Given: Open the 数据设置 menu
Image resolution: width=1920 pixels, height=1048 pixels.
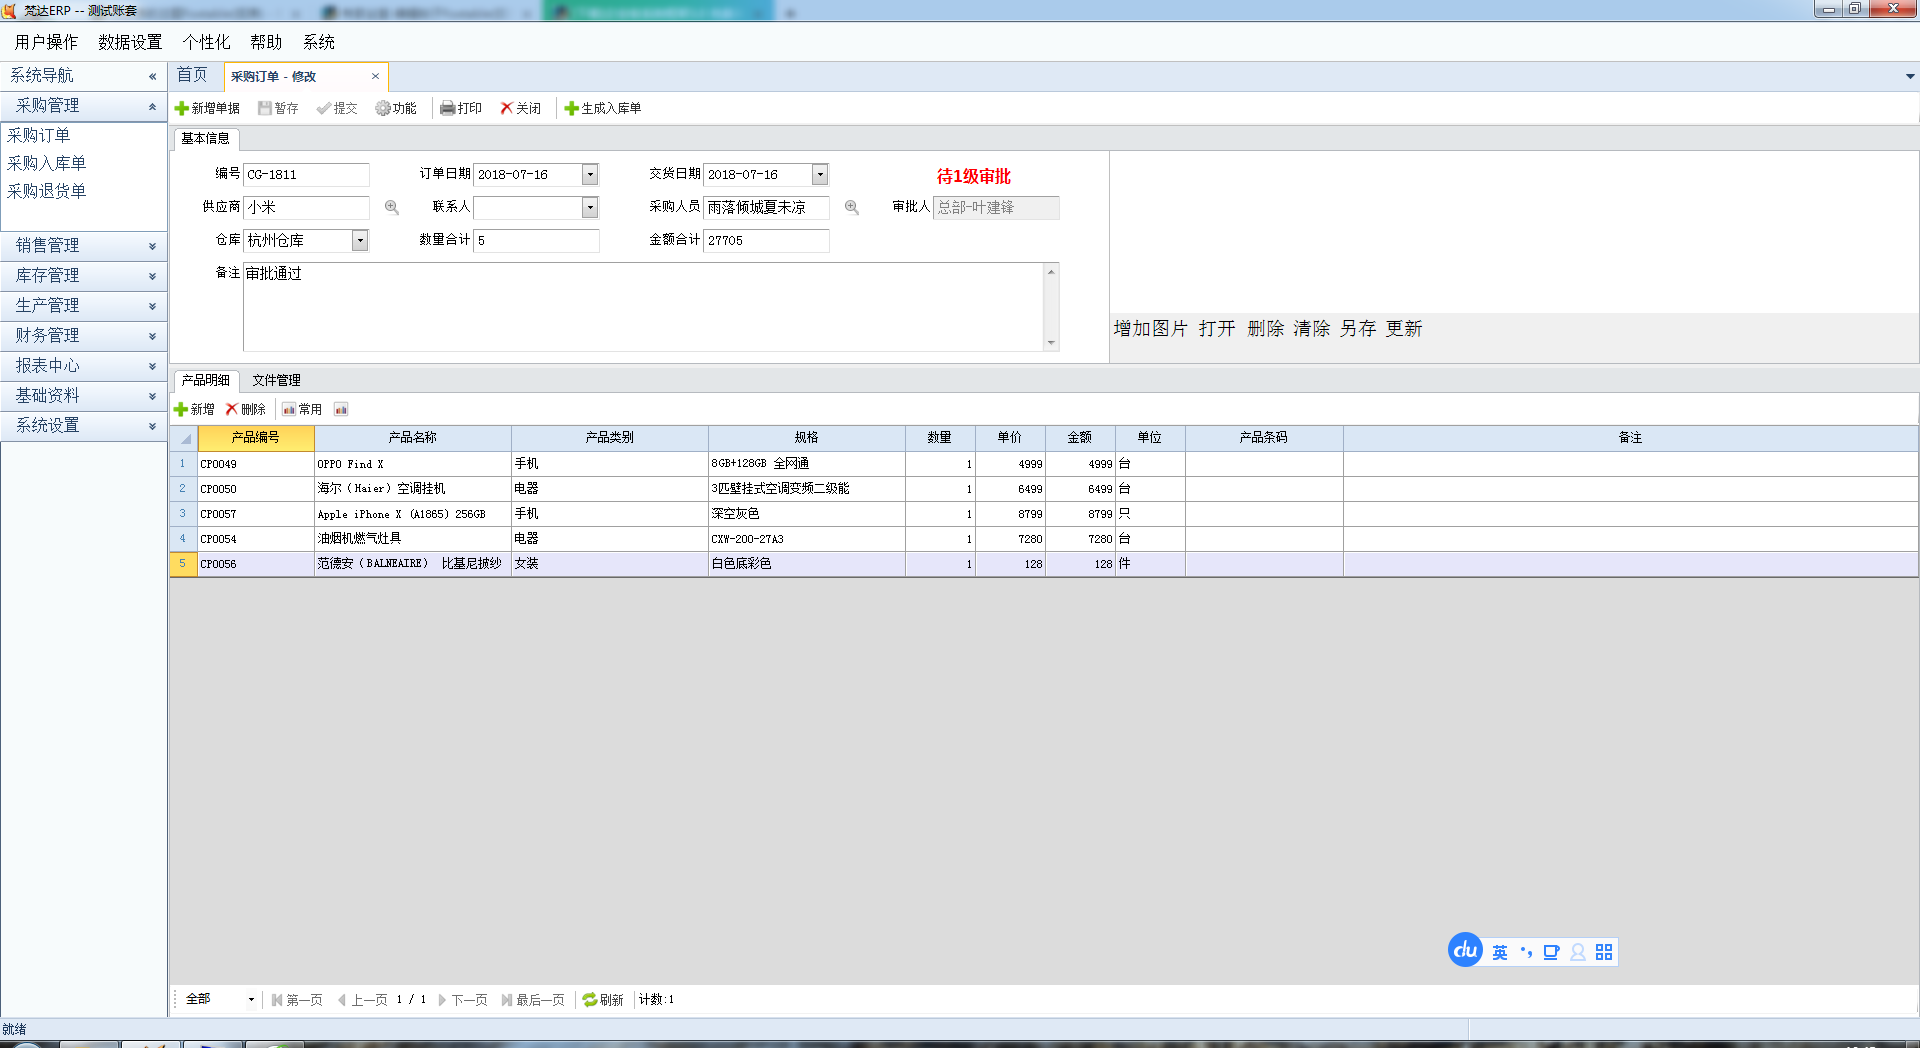Looking at the screenshot, I should 130,42.
